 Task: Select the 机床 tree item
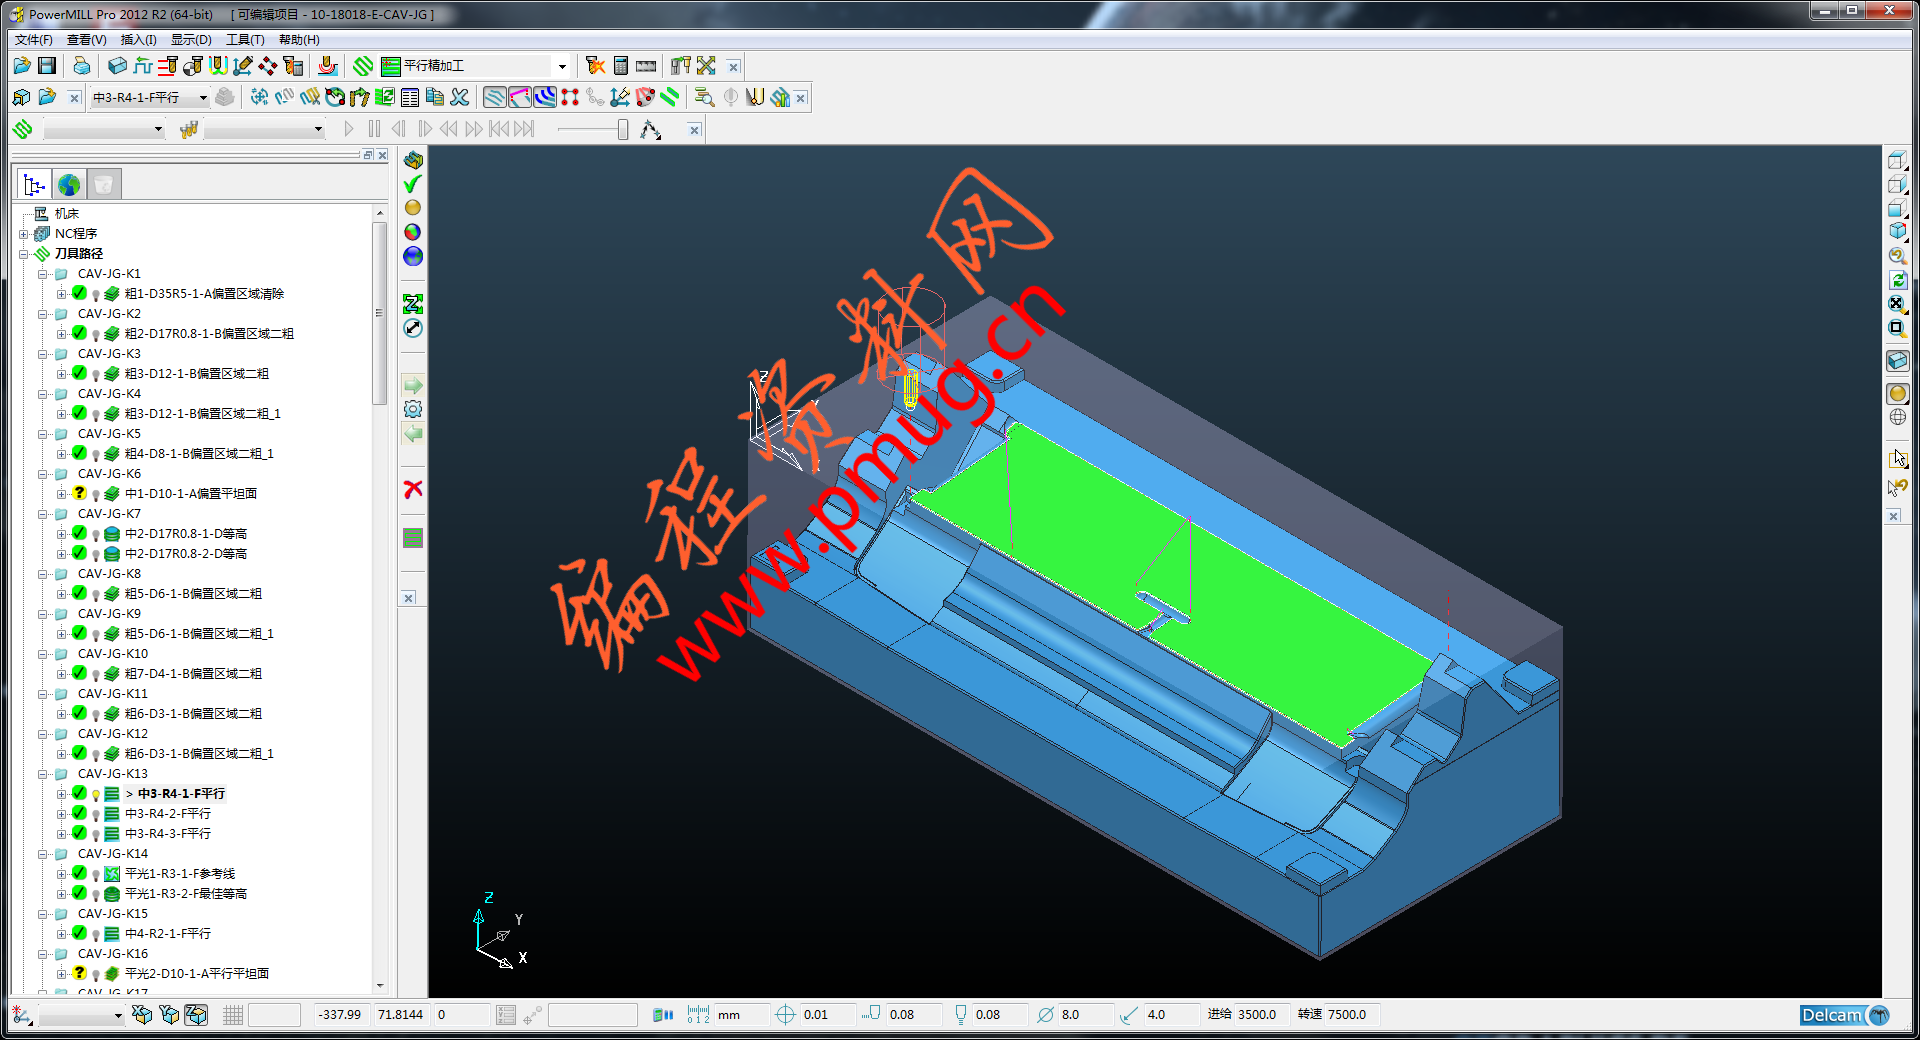click(67, 214)
